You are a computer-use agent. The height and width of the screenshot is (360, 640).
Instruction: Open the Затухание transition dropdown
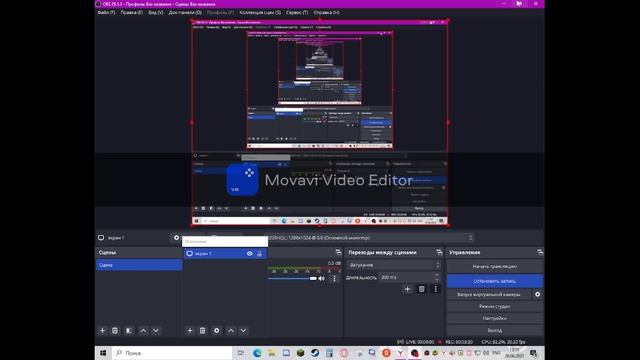[x=394, y=265]
